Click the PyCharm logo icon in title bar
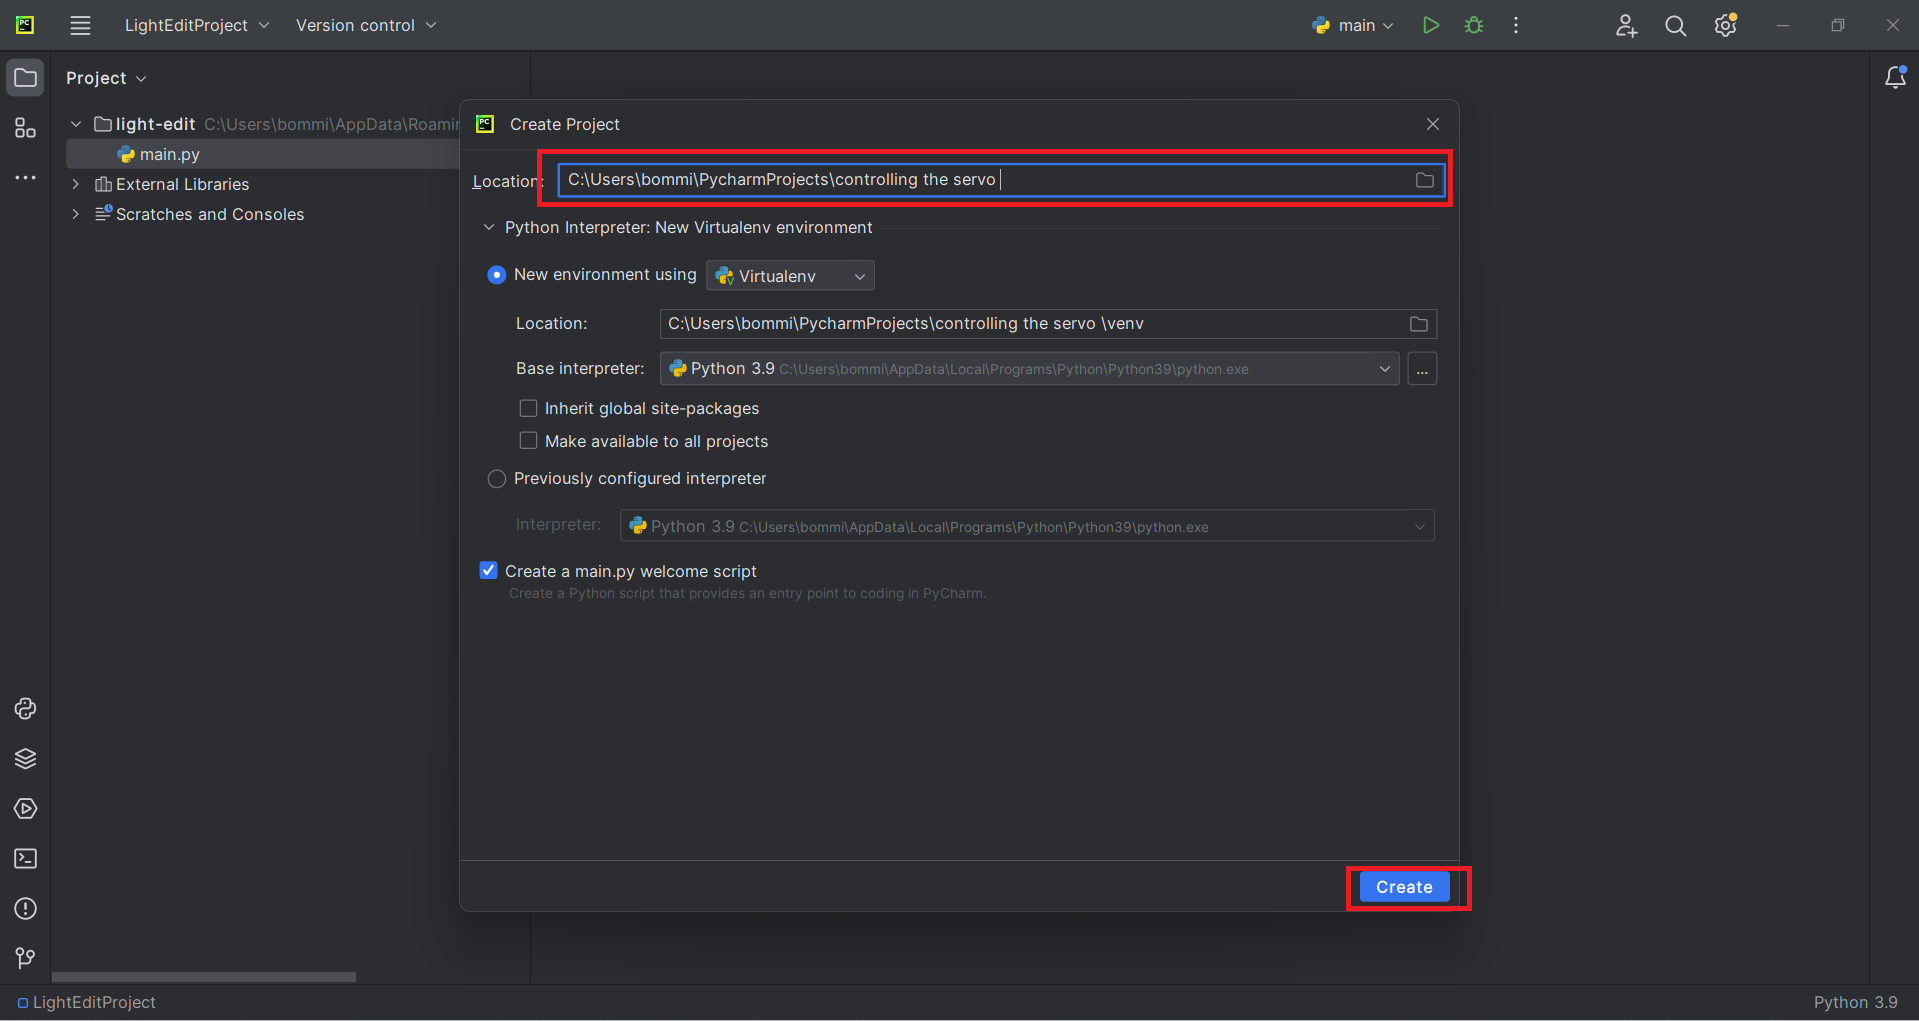 pyautogui.click(x=25, y=25)
